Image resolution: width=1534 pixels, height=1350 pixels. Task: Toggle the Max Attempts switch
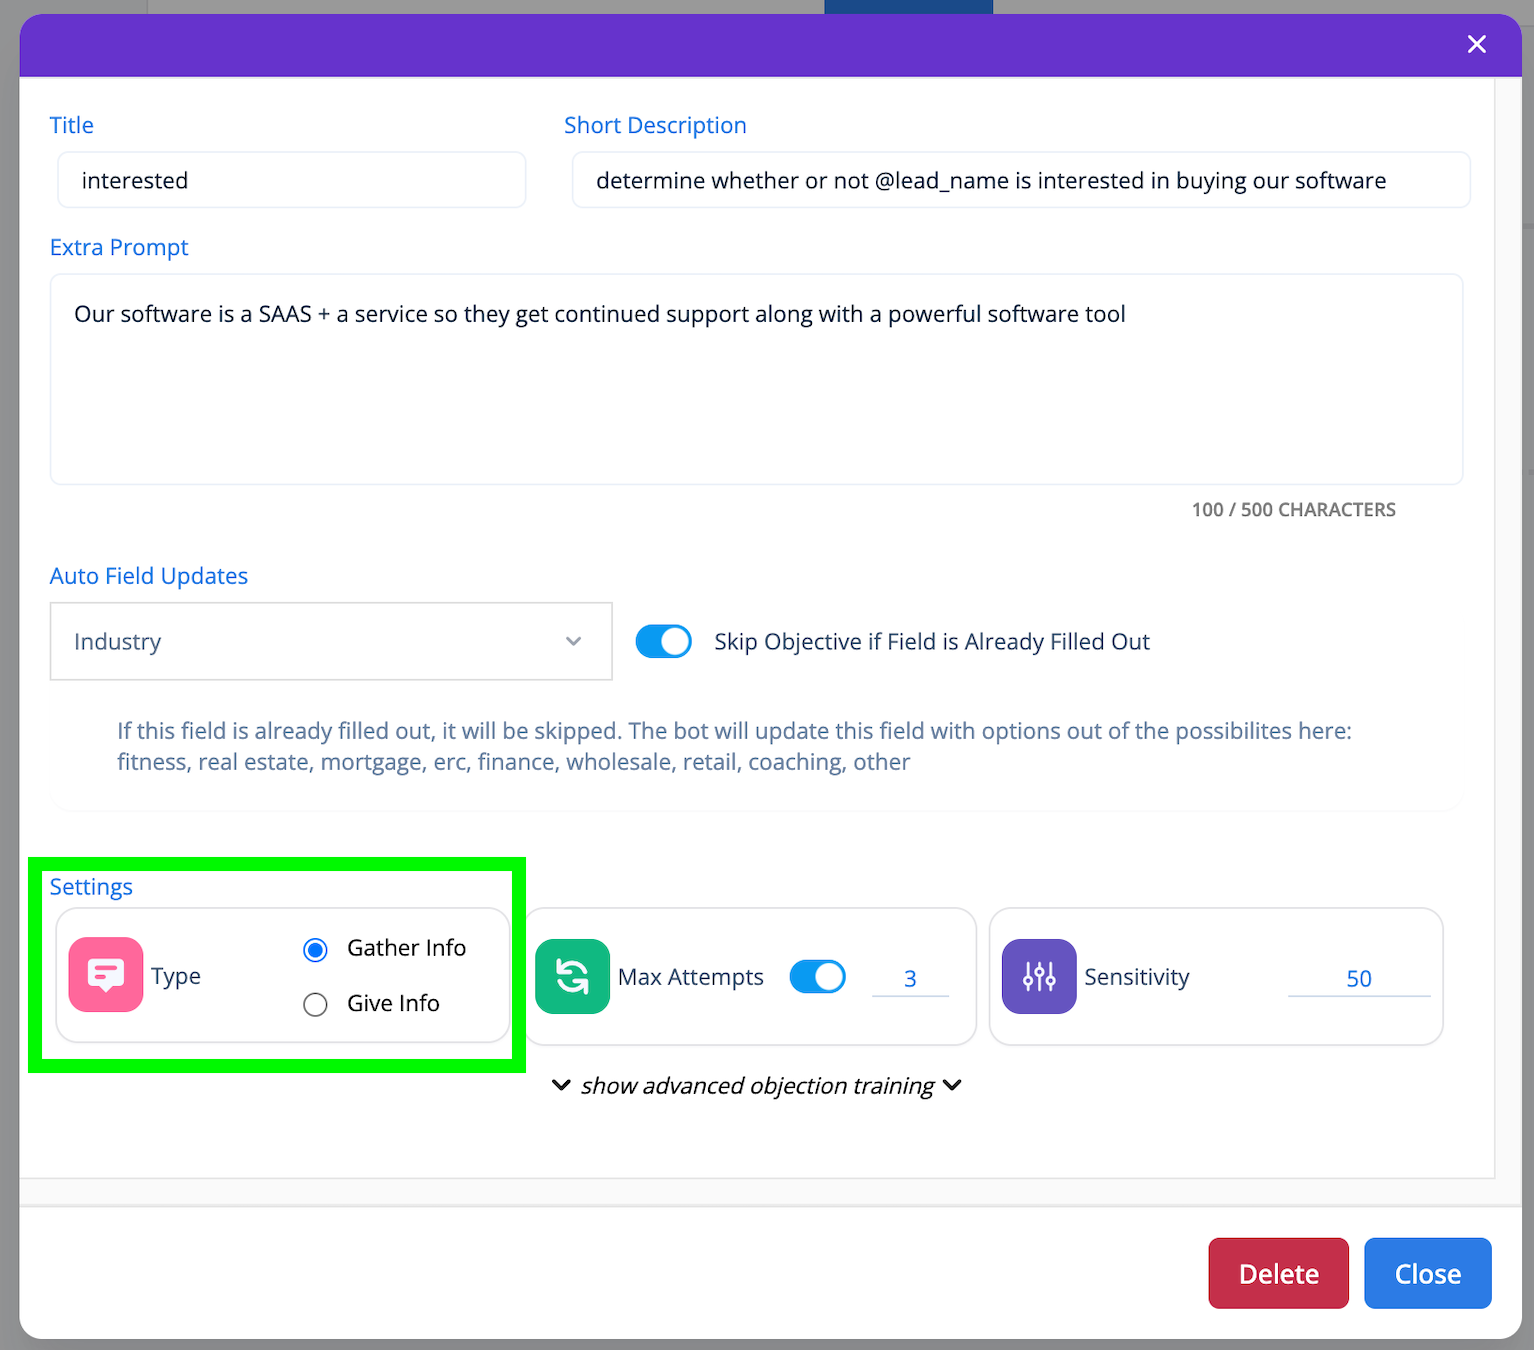coord(818,976)
